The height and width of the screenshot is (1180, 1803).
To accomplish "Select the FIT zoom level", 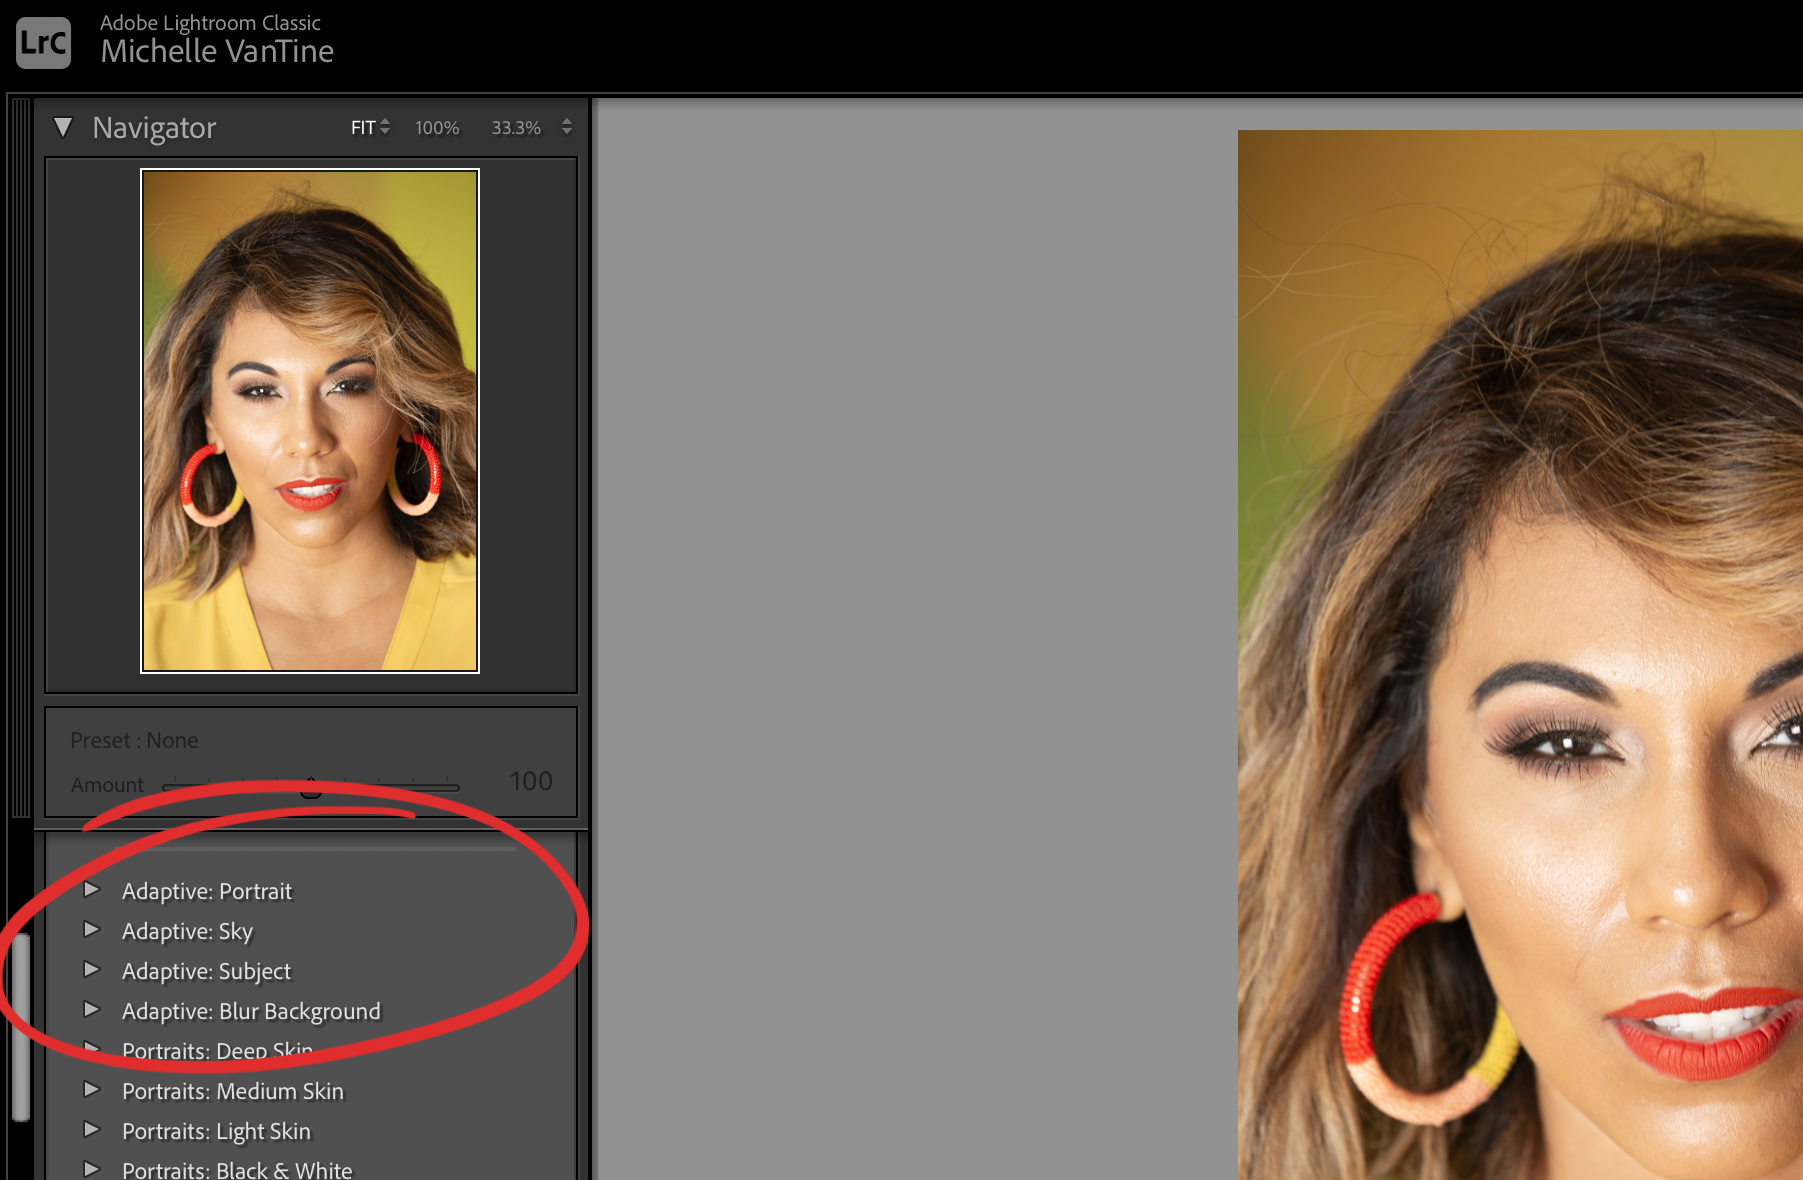I will (363, 127).
